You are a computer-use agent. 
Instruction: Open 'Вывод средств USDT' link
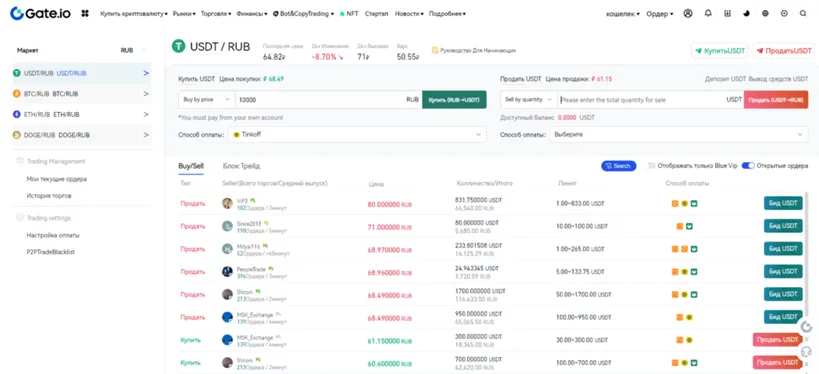(778, 79)
